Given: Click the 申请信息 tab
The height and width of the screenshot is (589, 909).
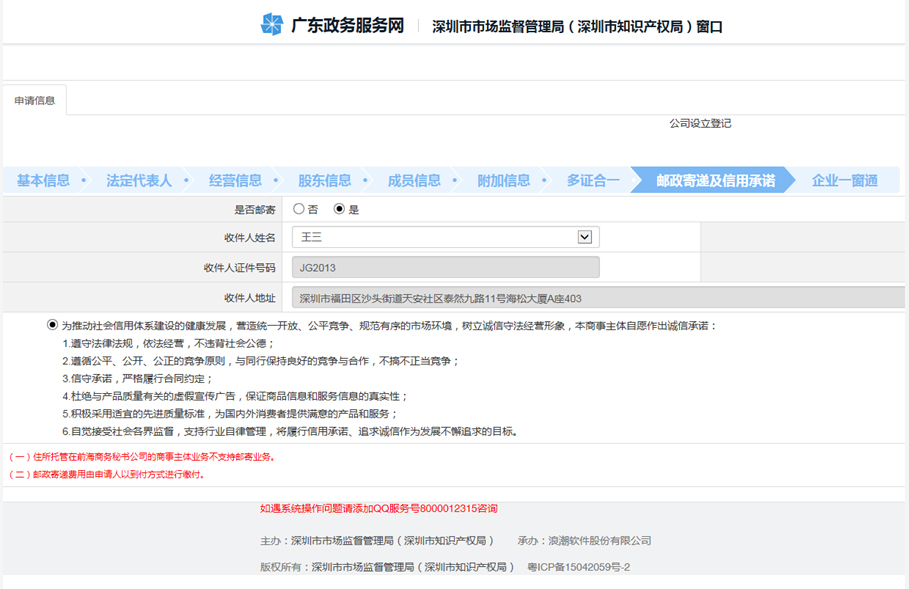Looking at the screenshot, I should (35, 101).
